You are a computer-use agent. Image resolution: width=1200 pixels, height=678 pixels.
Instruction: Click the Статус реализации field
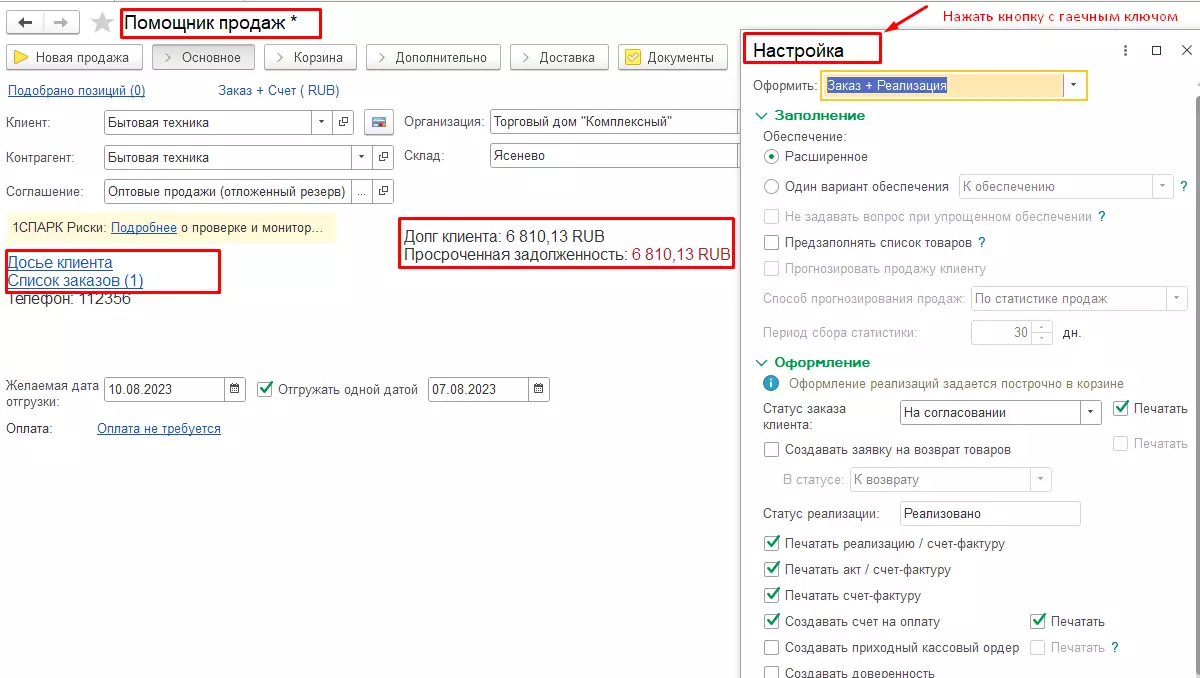coord(990,513)
